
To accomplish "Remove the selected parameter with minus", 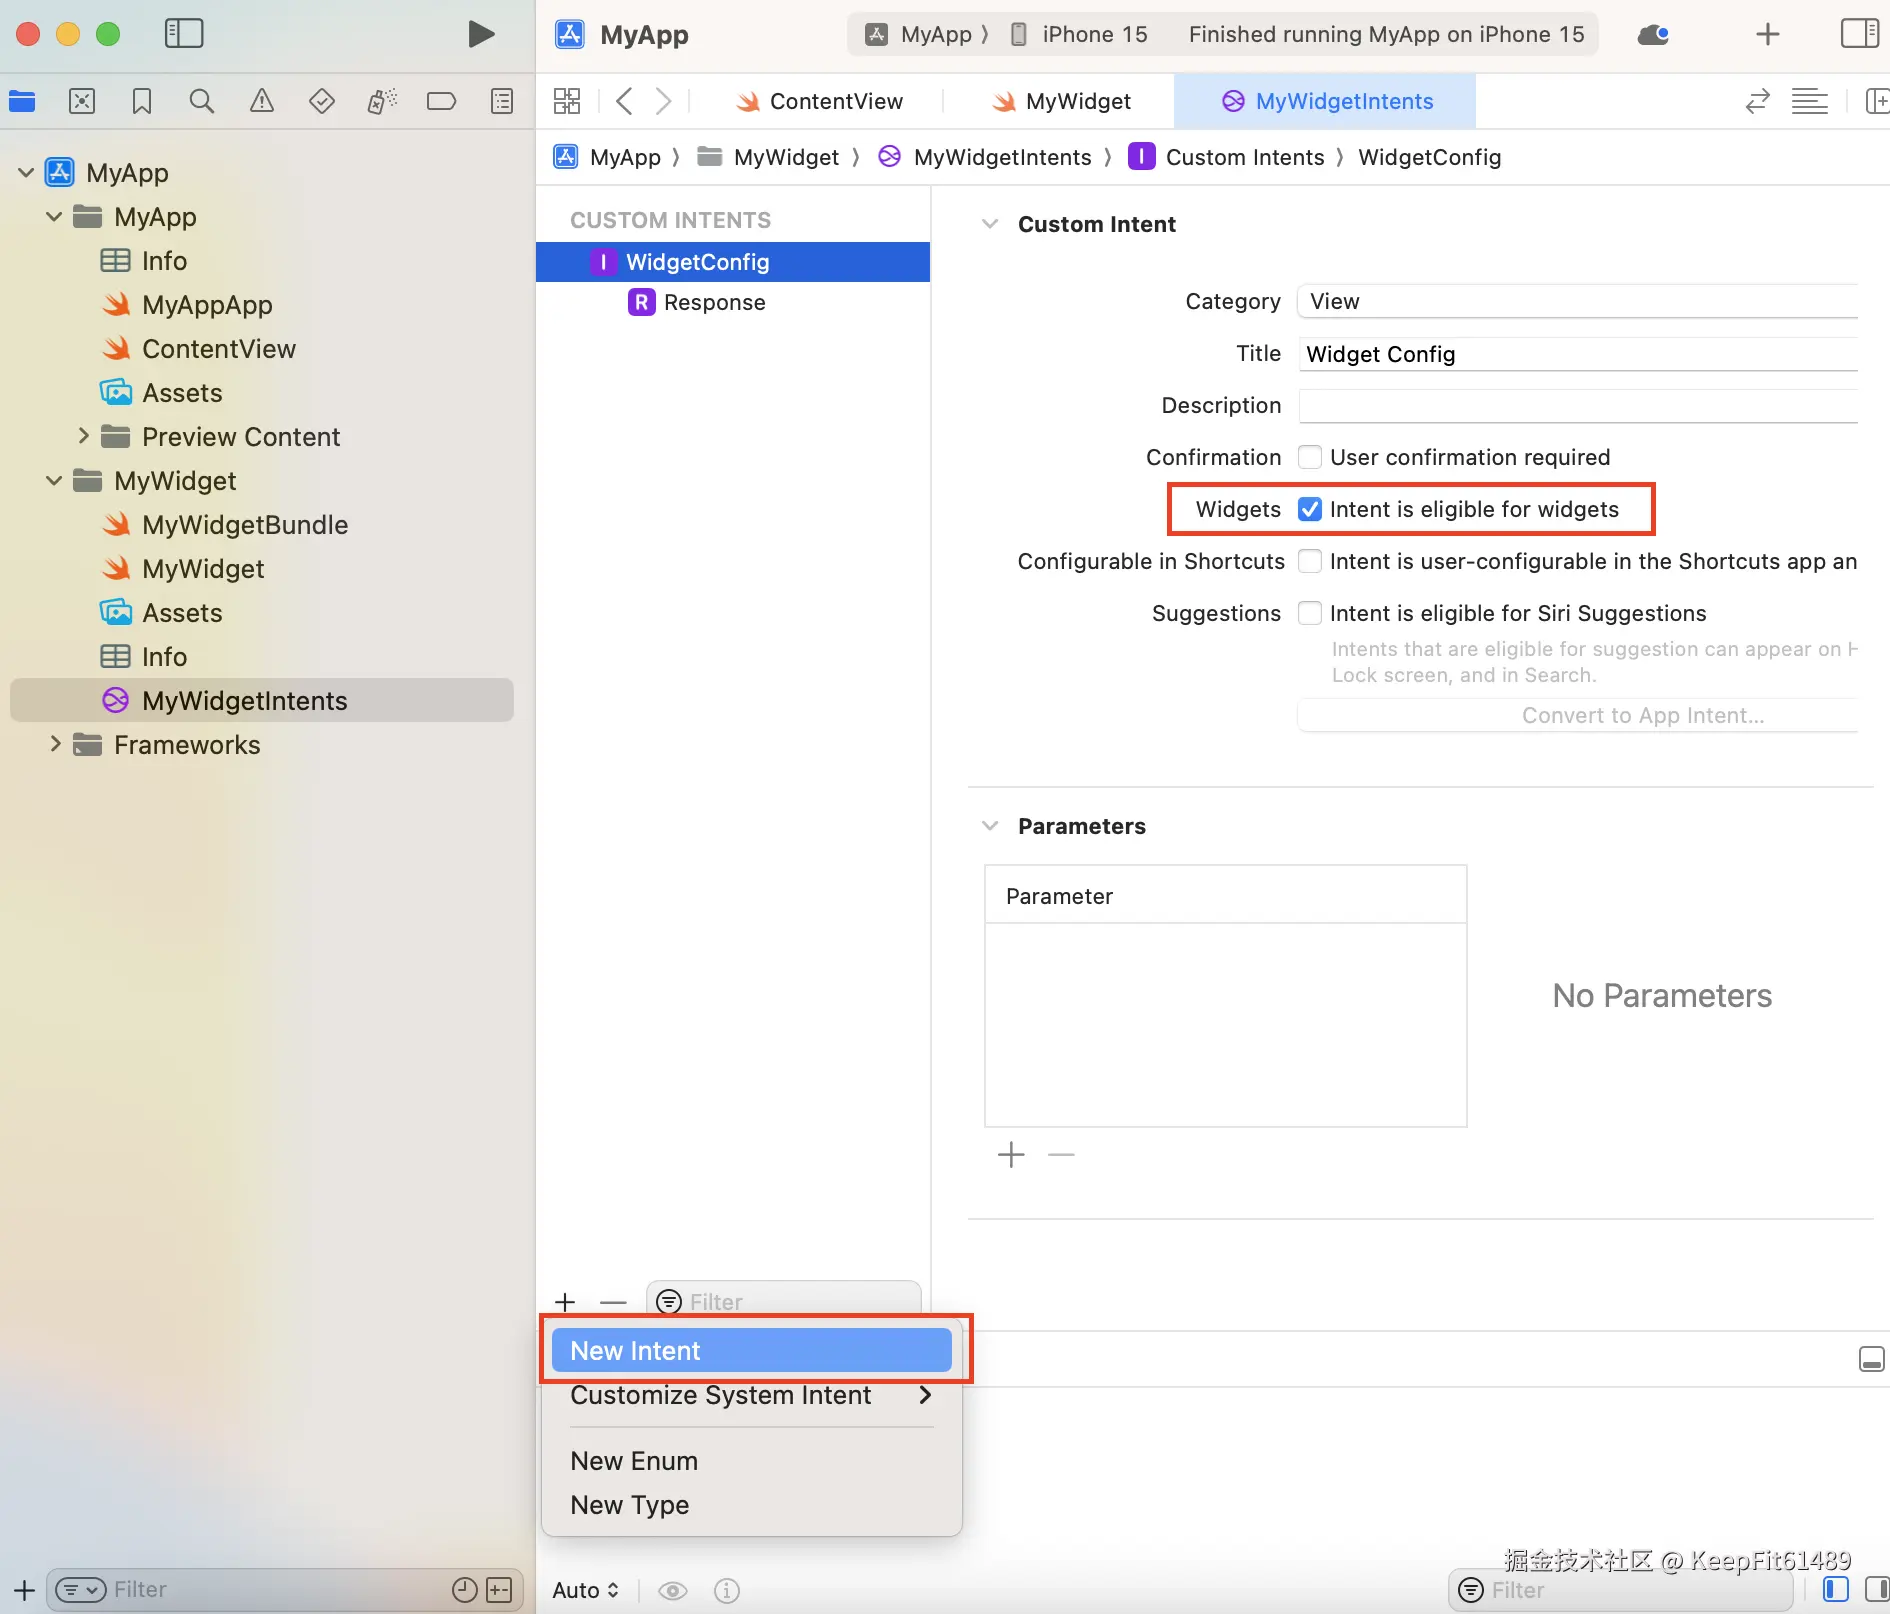I will pos(1061,1155).
